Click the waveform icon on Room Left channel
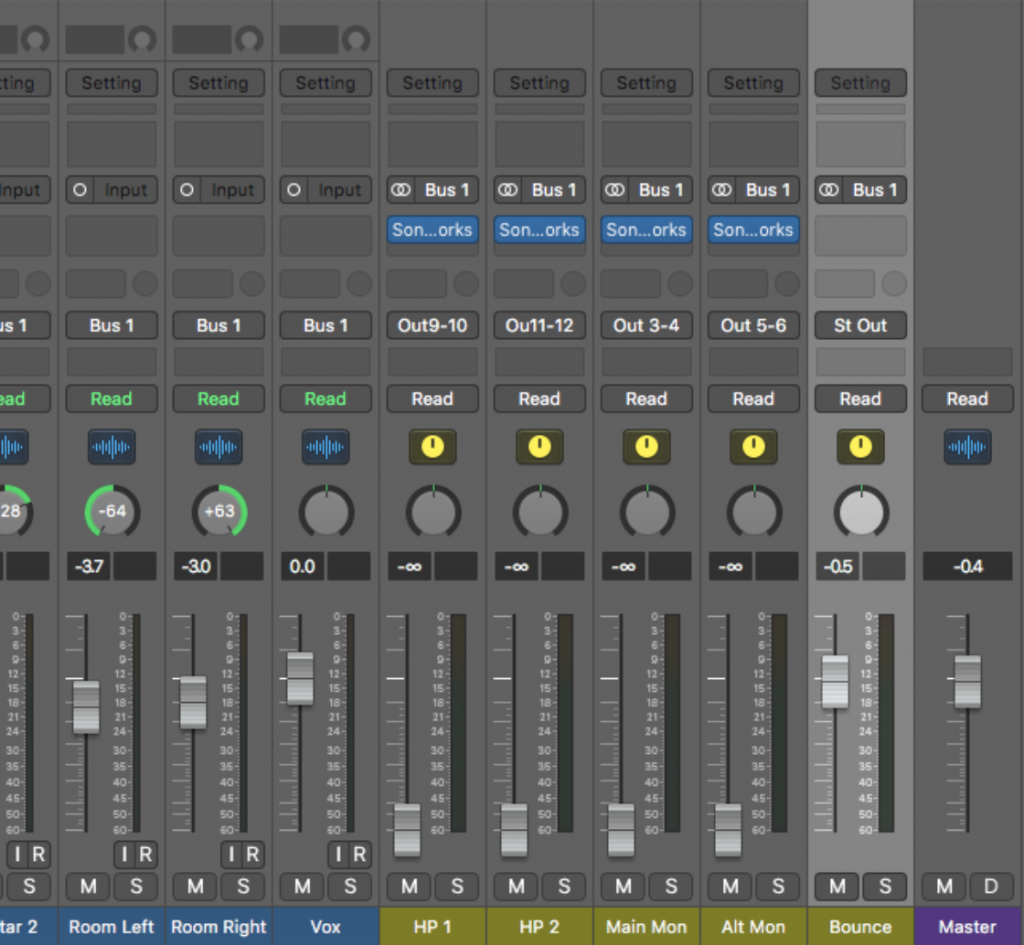Viewport: 1024px width, 945px height. [111, 446]
